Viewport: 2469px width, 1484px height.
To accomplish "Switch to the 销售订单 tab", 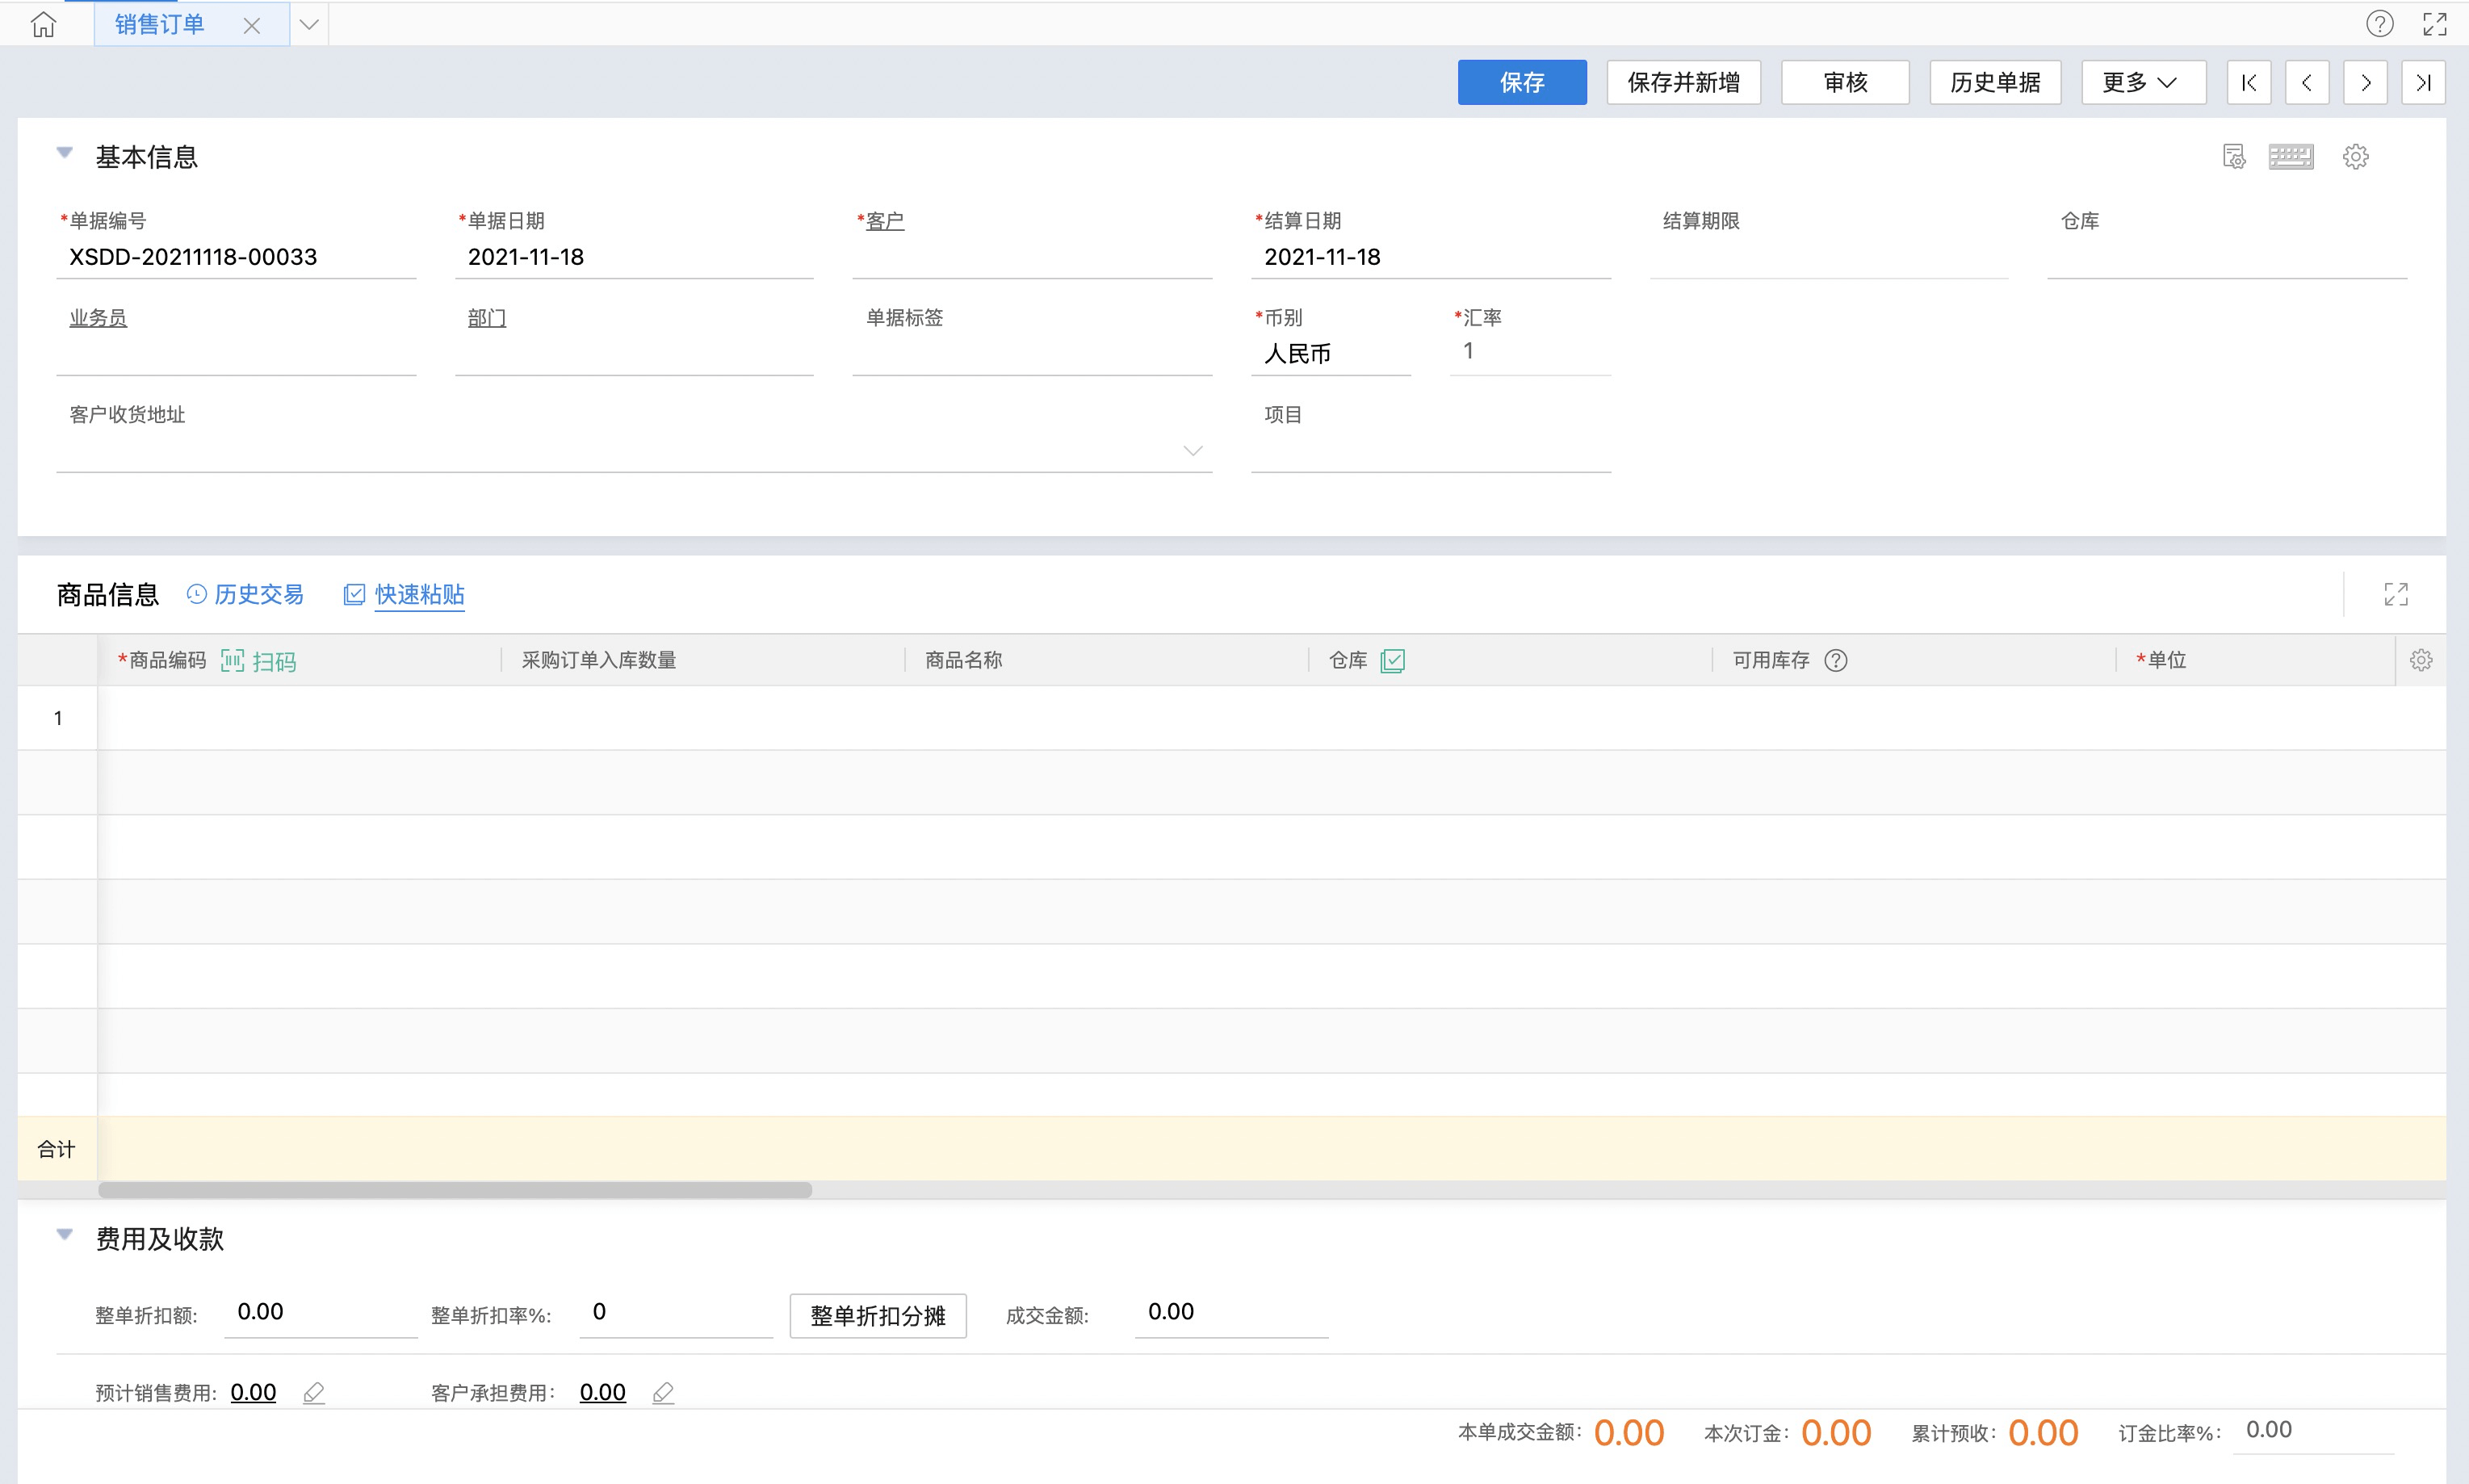I will [x=160, y=24].
